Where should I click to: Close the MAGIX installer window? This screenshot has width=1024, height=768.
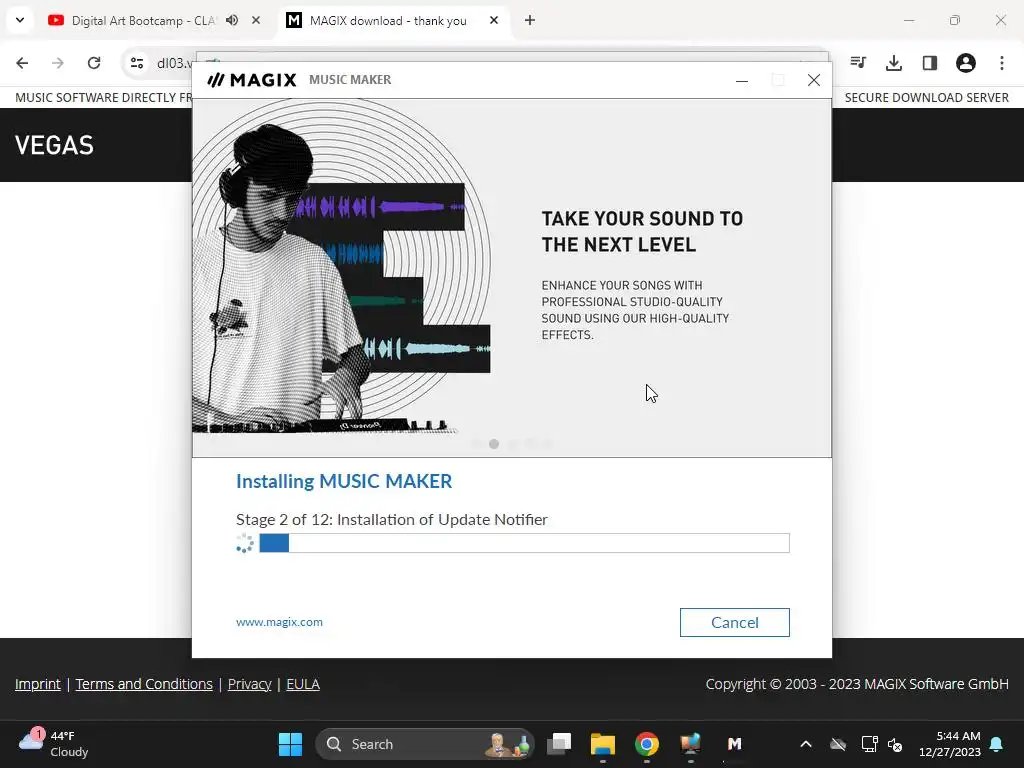tap(814, 80)
